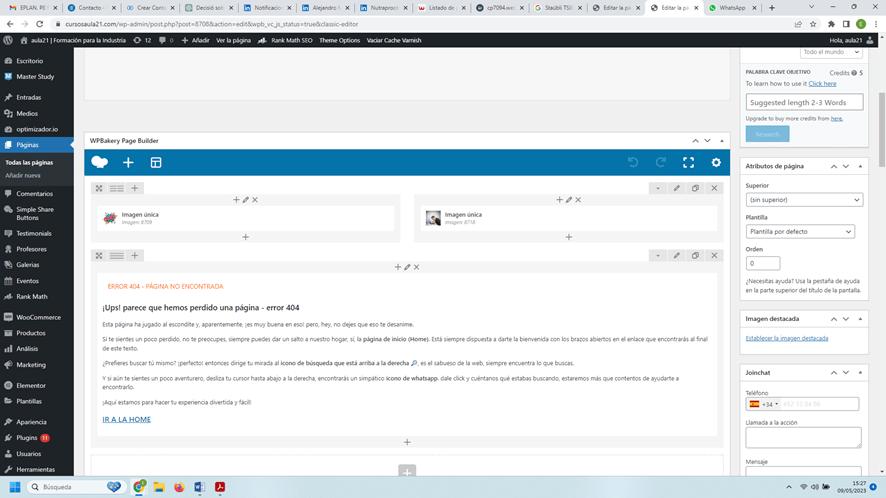This screenshot has width=886, height=498.
Task: Click Establecer la imagen destacada link
Action: coord(787,338)
